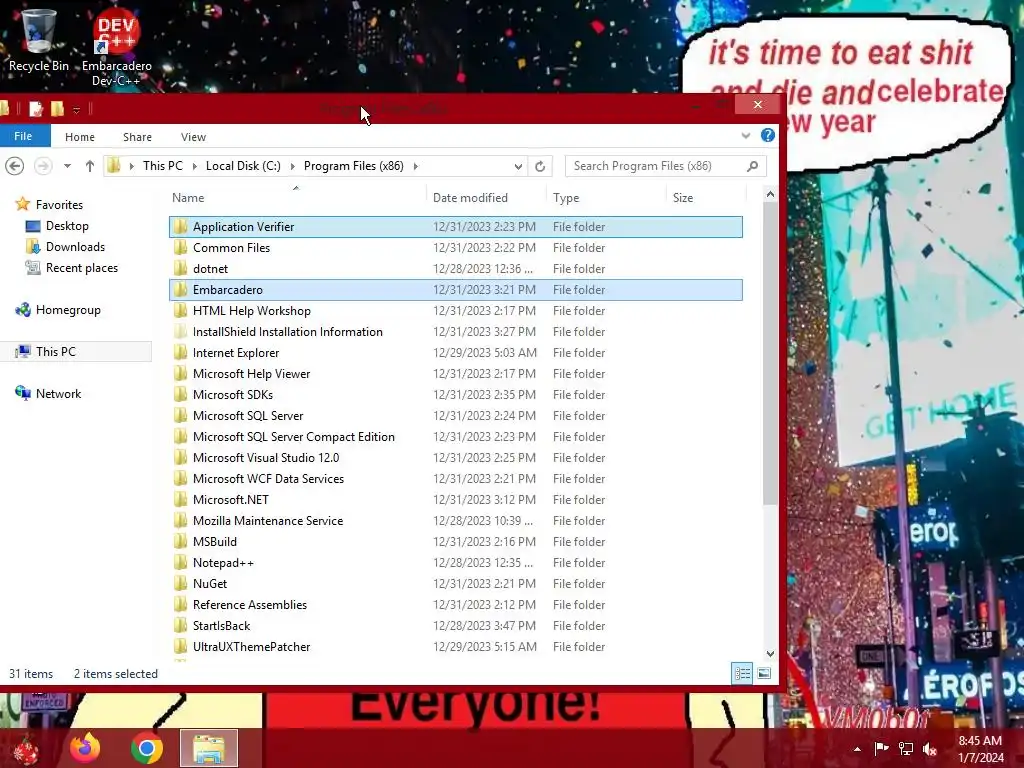This screenshot has width=1024, height=768.
Task: Expand the ribbon with the chevron
Action: pyautogui.click(x=746, y=136)
